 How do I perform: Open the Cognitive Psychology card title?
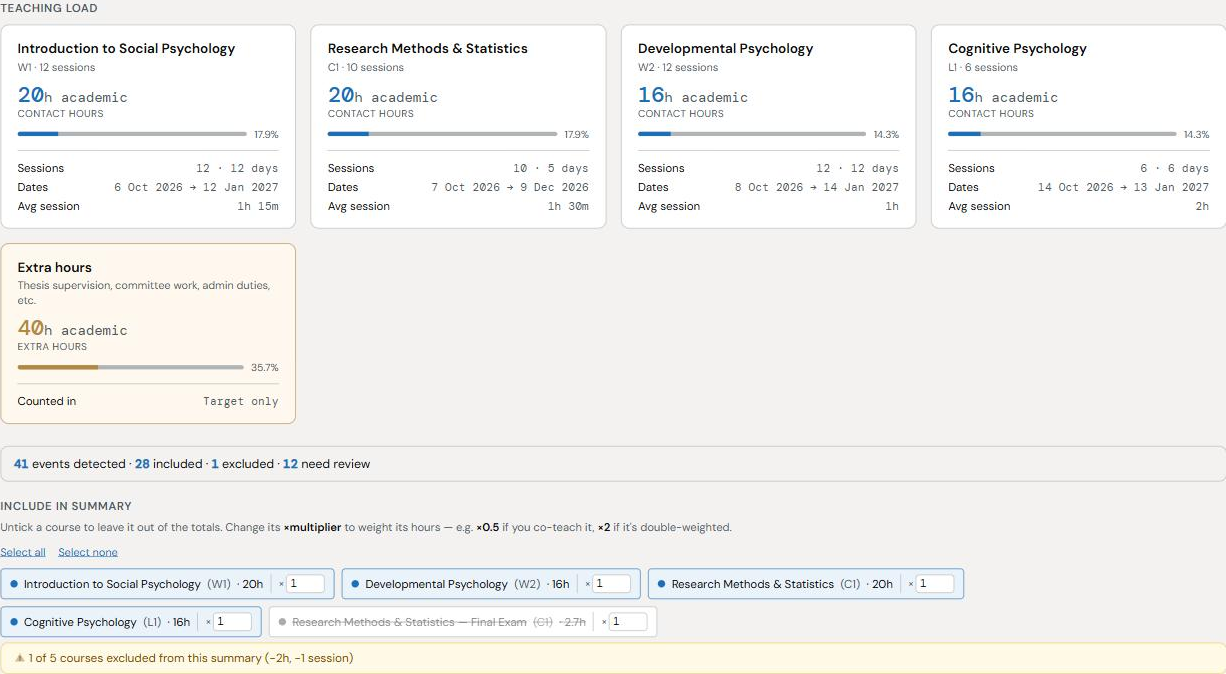tap(1017, 48)
